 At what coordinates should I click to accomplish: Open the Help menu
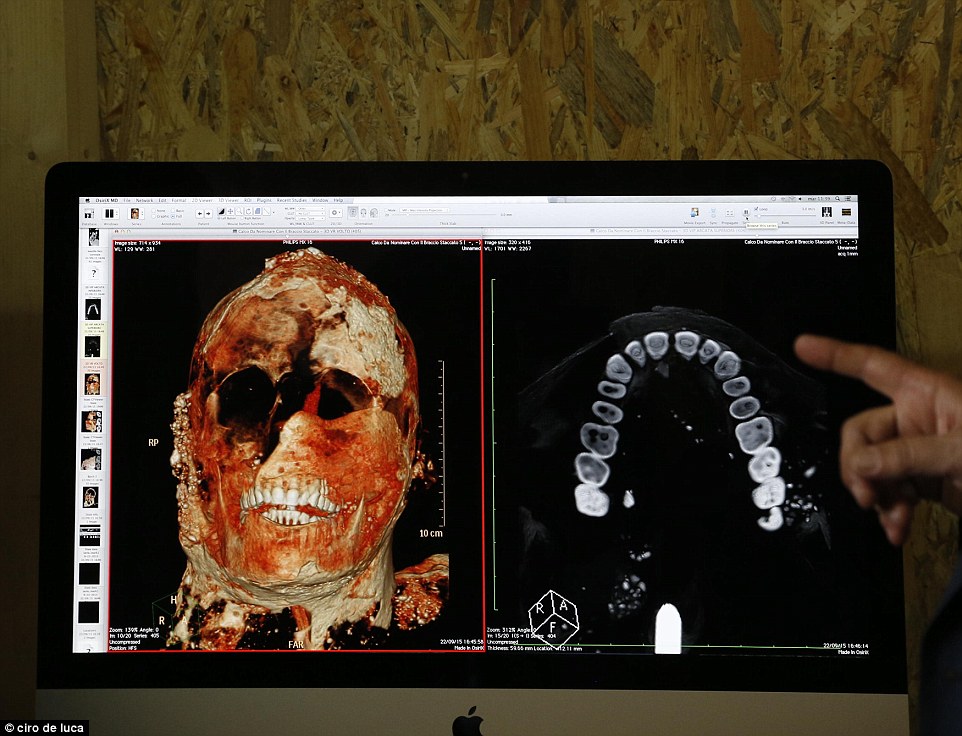pyautogui.click(x=338, y=200)
